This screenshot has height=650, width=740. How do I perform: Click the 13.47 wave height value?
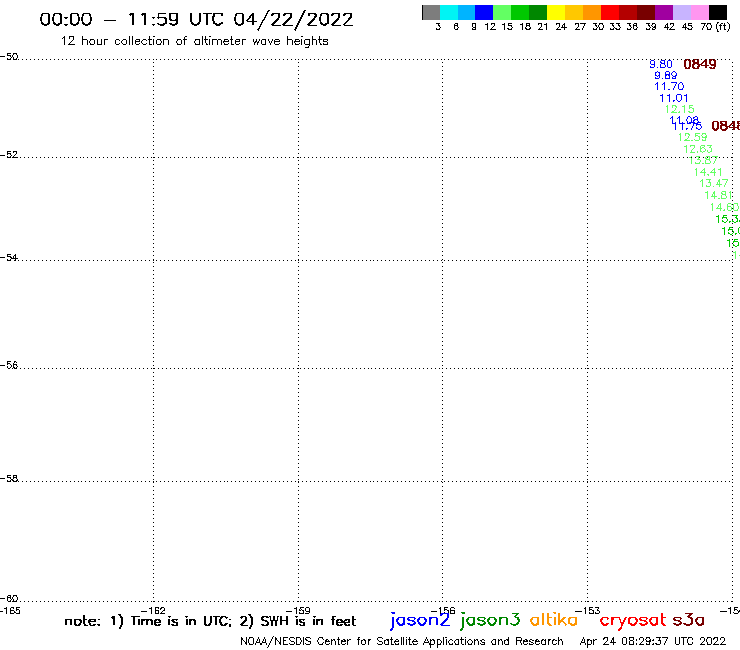tap(714, 183)
